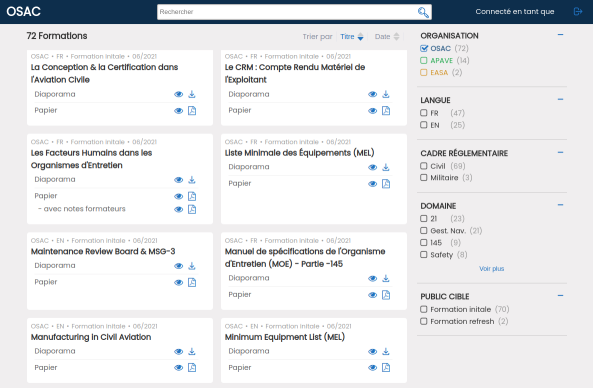Tick the Militaire cadre réglementaire checkbox
593x388 pixels.
[x=424, y=177]
